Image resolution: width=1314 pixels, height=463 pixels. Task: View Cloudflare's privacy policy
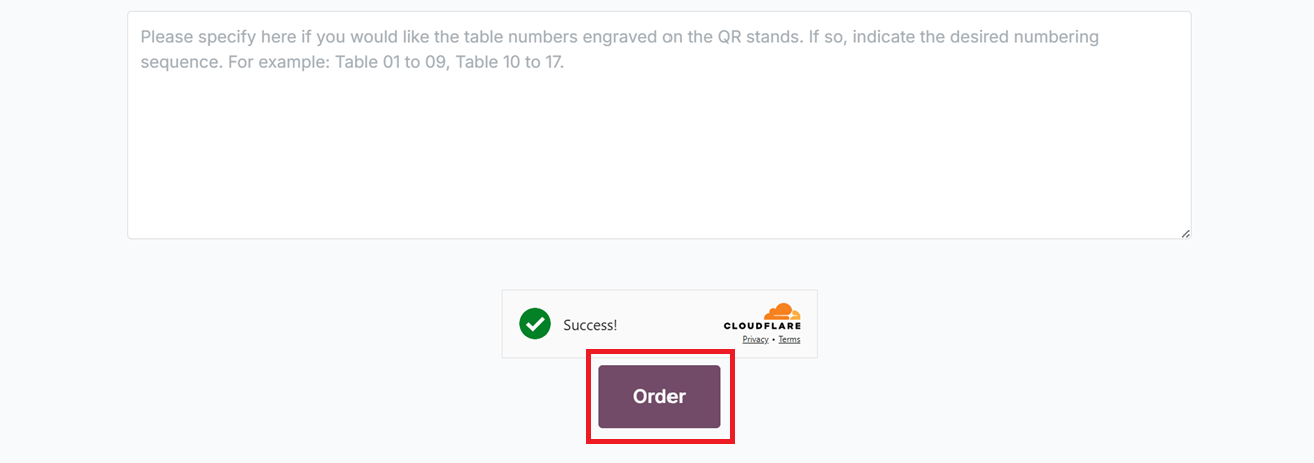click(x=755, y=340)
